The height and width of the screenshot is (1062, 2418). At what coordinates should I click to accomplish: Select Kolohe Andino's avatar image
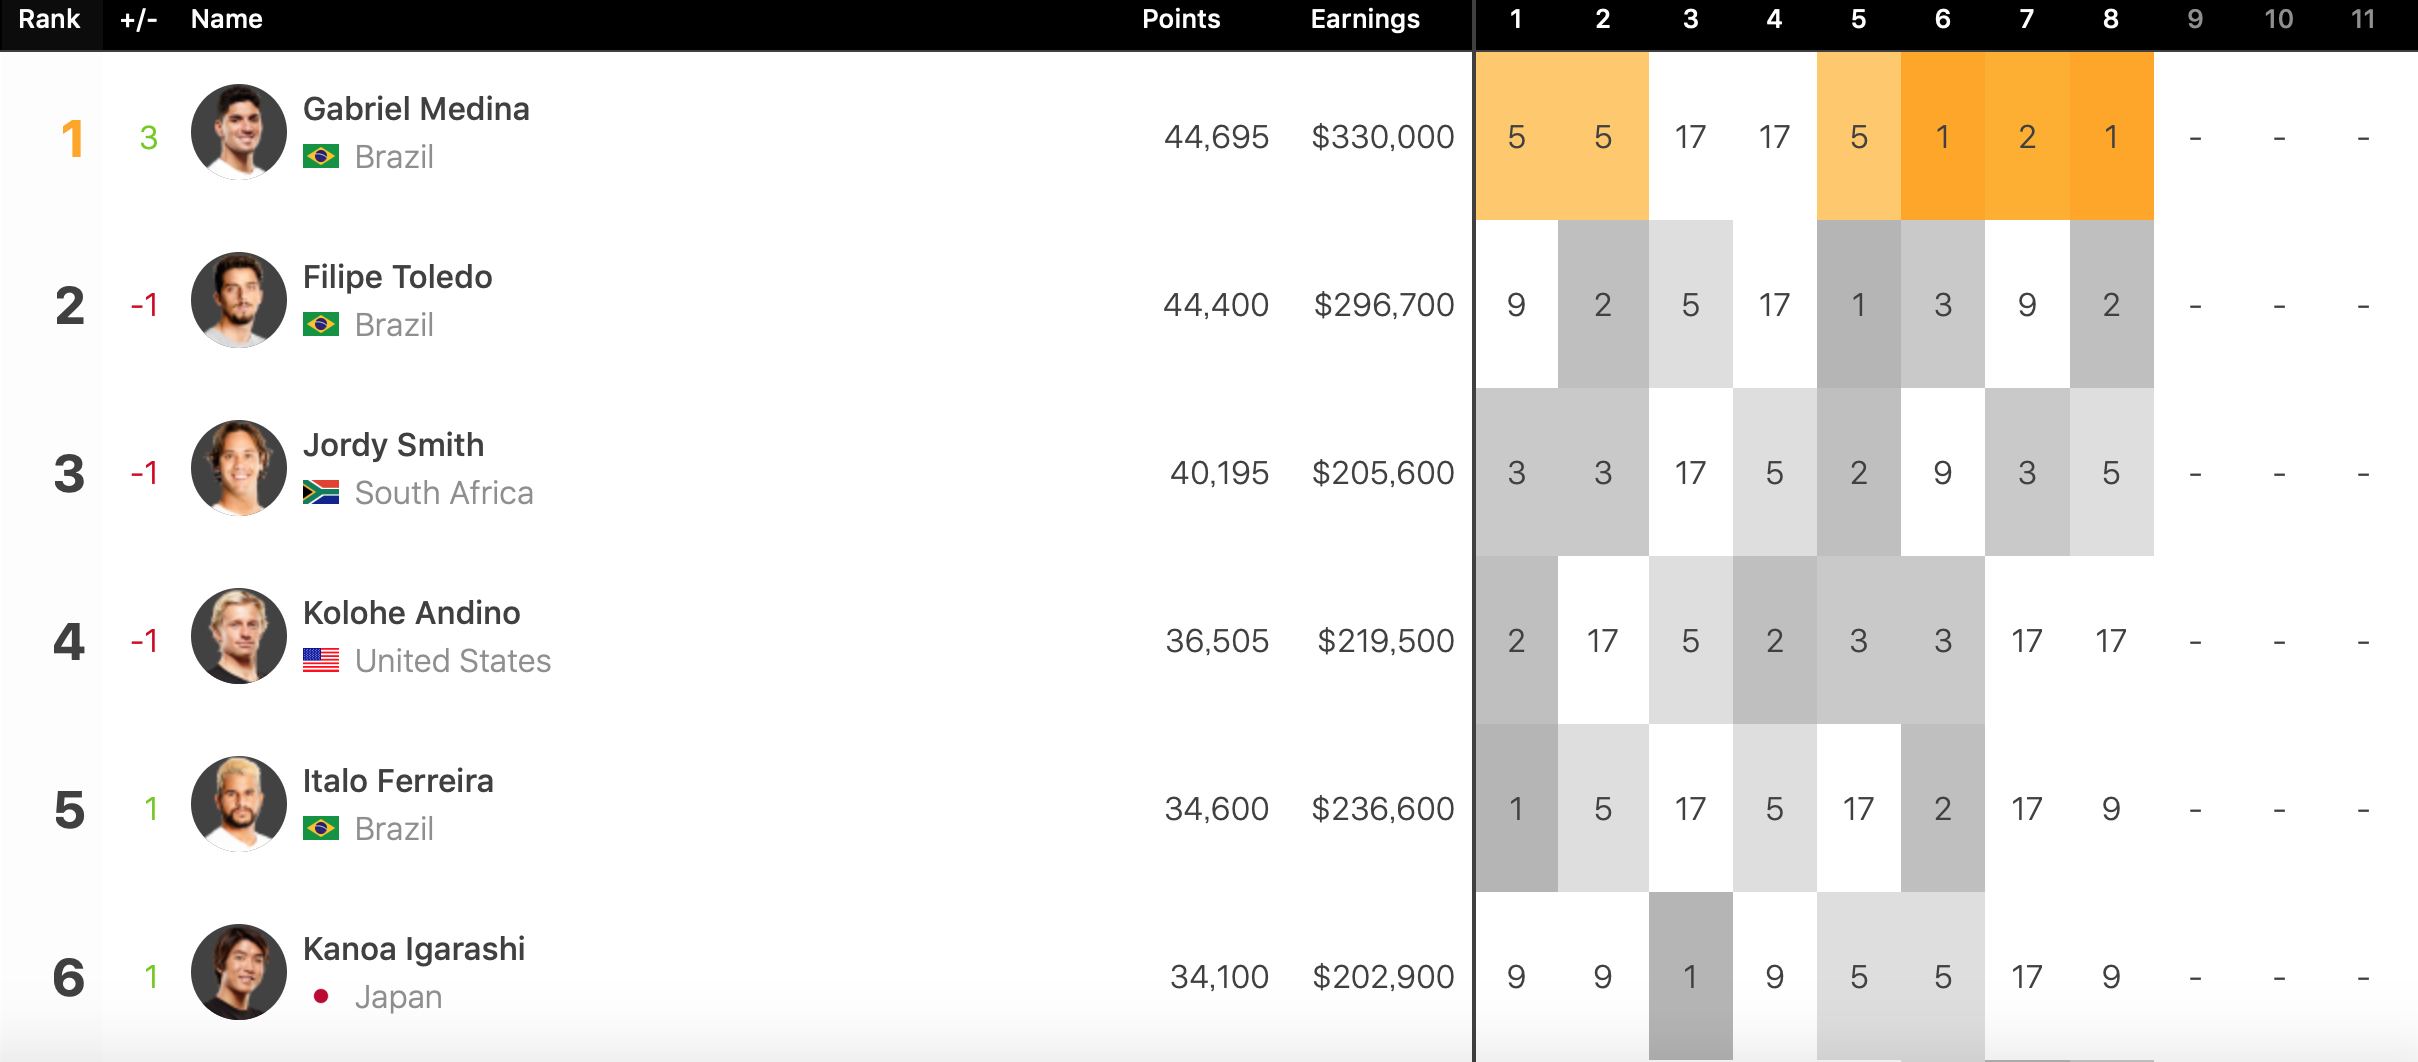pyautogui.click(x=238, y=636)
